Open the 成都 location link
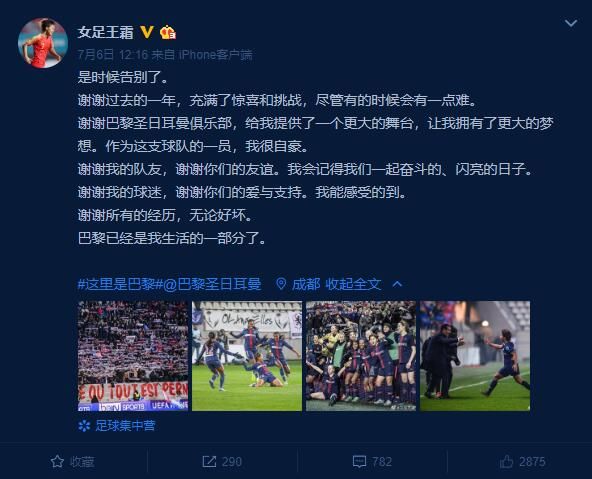This screenshot has width=592, height=479. [x=306, y=284]
